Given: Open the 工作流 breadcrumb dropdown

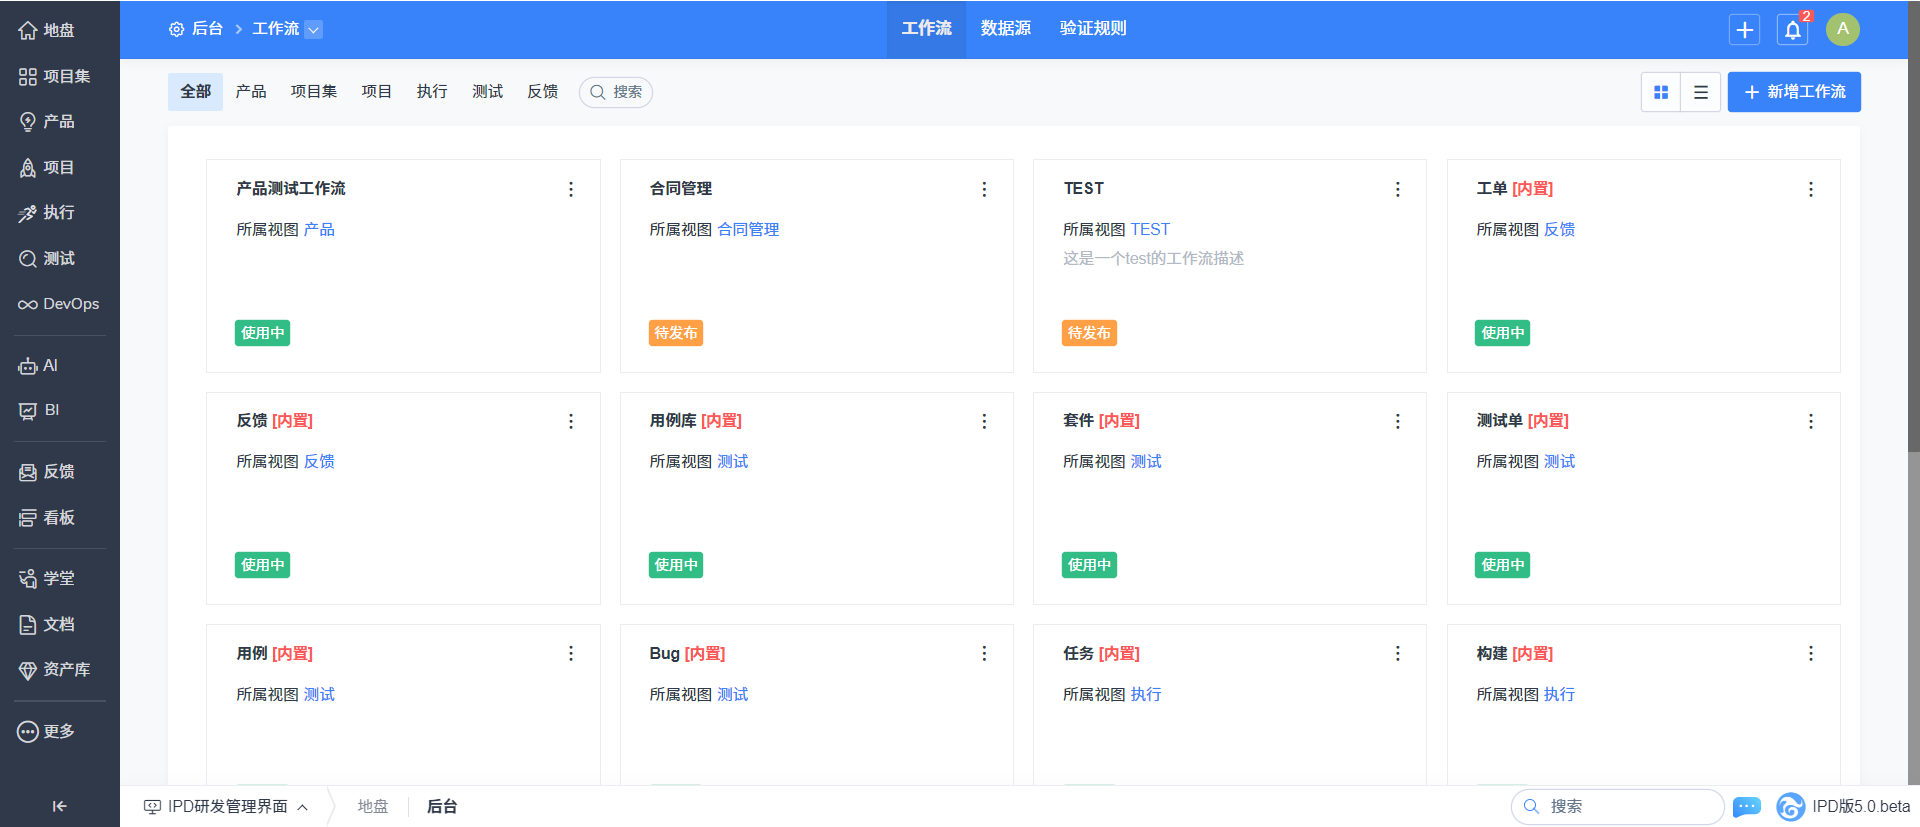Looking at the screenshot, I should click(313, 30).
